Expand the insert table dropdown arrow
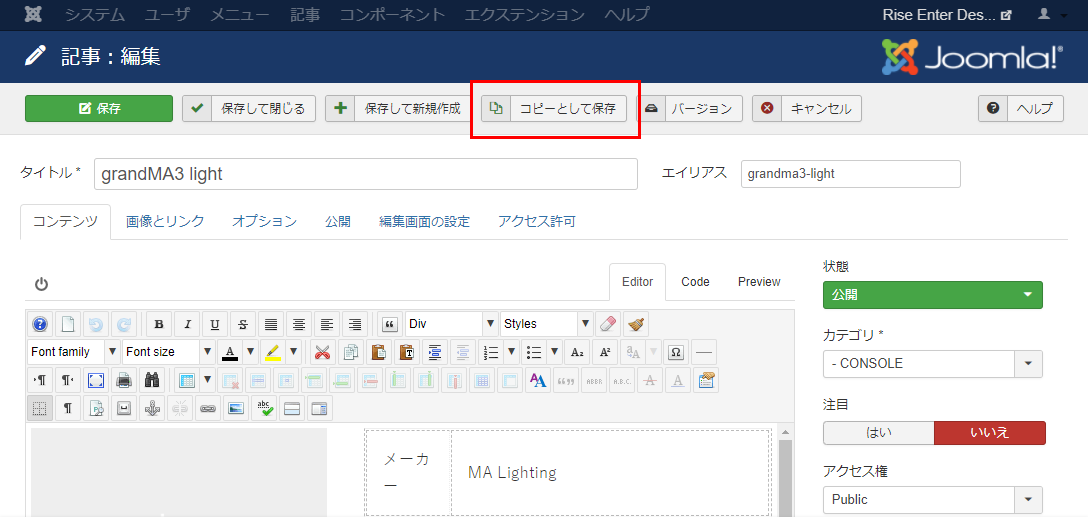The height and width of the screenshot is (517, 1088). 208,380
